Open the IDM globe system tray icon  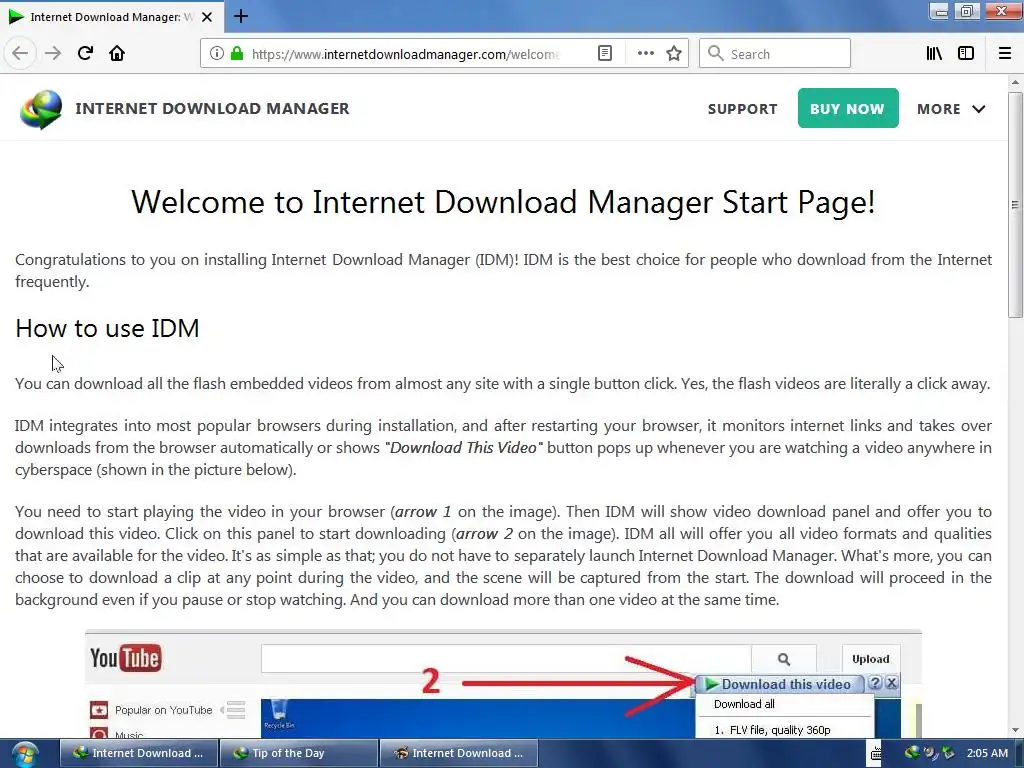click(912, 752)
